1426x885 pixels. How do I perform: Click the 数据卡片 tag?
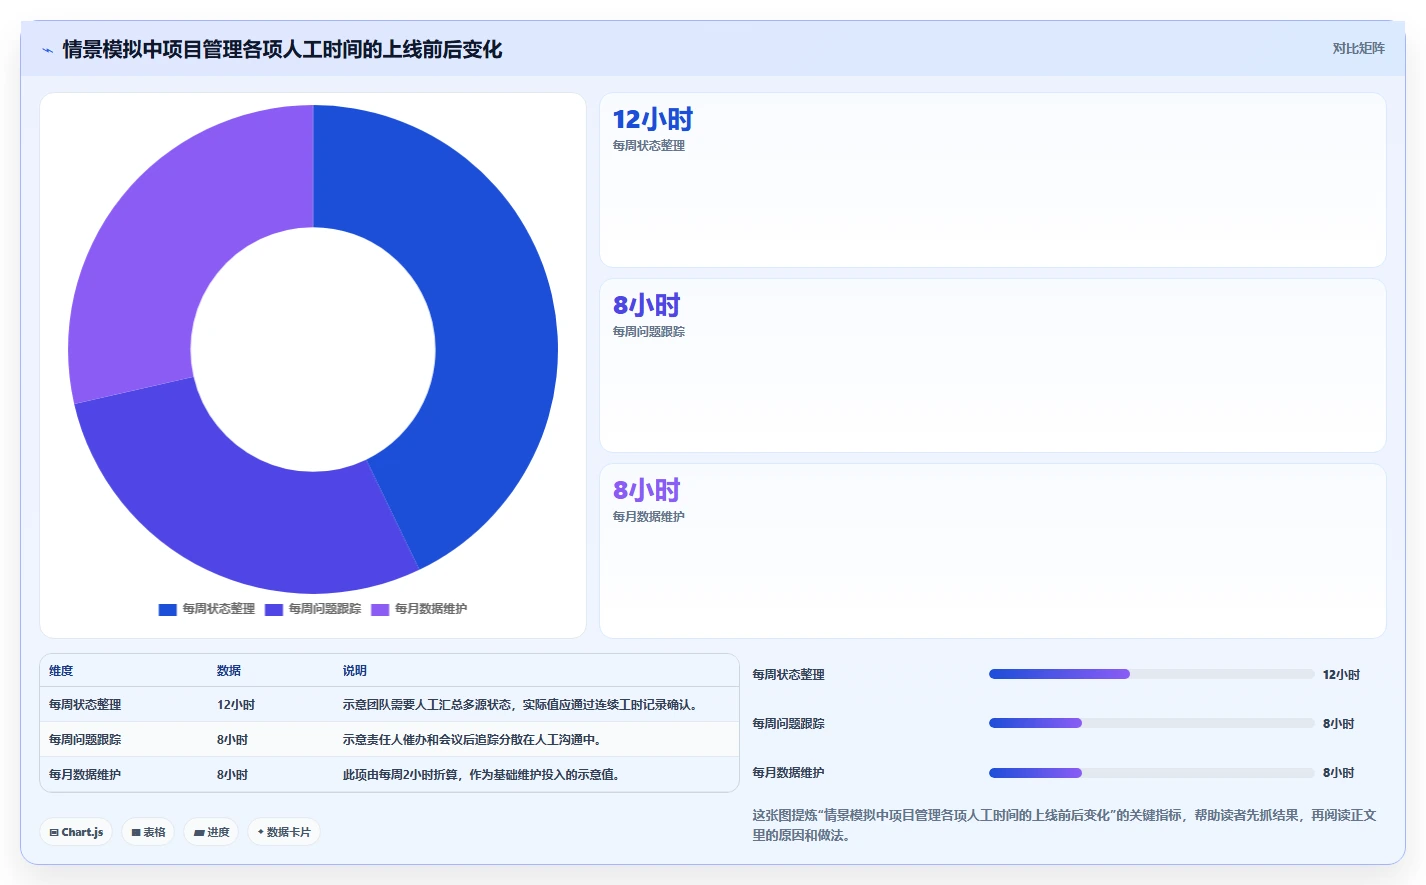coord(284,832)
